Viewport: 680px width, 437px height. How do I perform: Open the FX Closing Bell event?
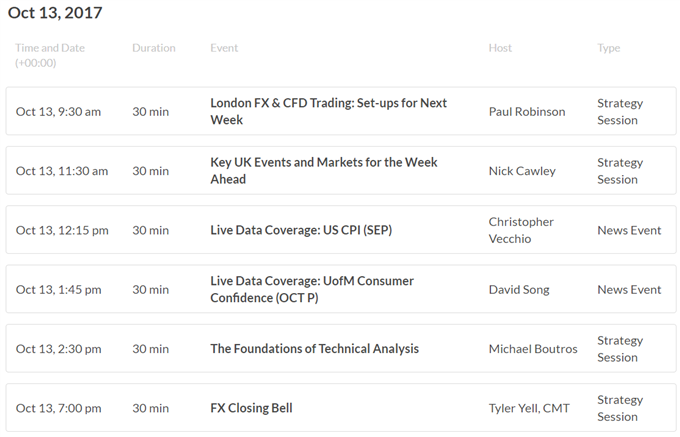click(251, 408)
